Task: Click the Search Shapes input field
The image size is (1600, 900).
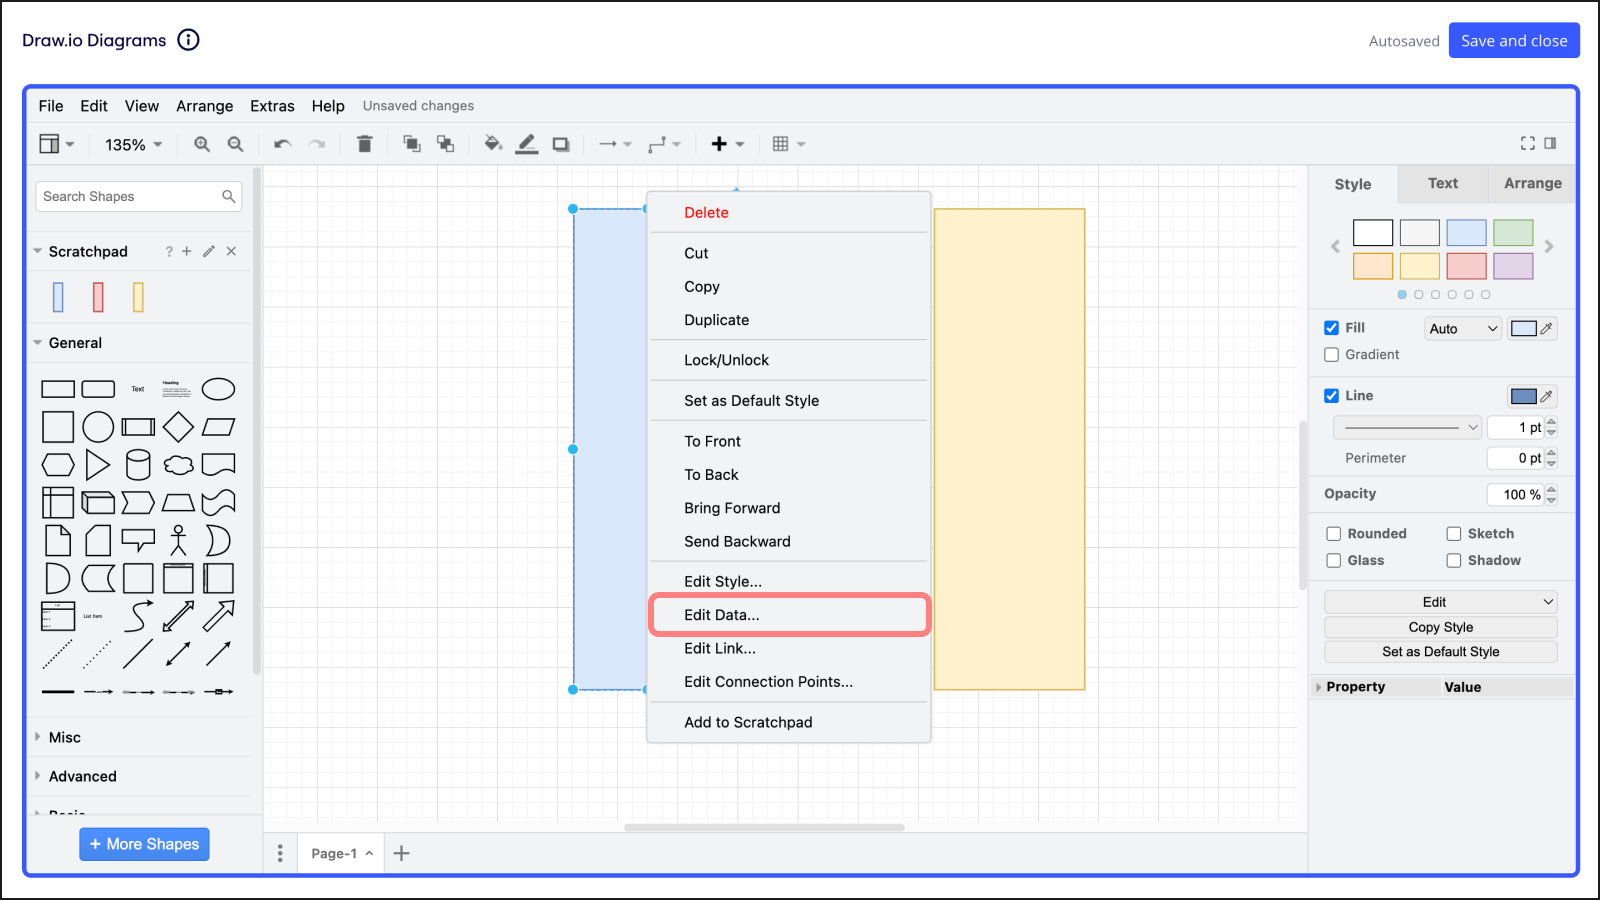Action: tap(130, 197)
